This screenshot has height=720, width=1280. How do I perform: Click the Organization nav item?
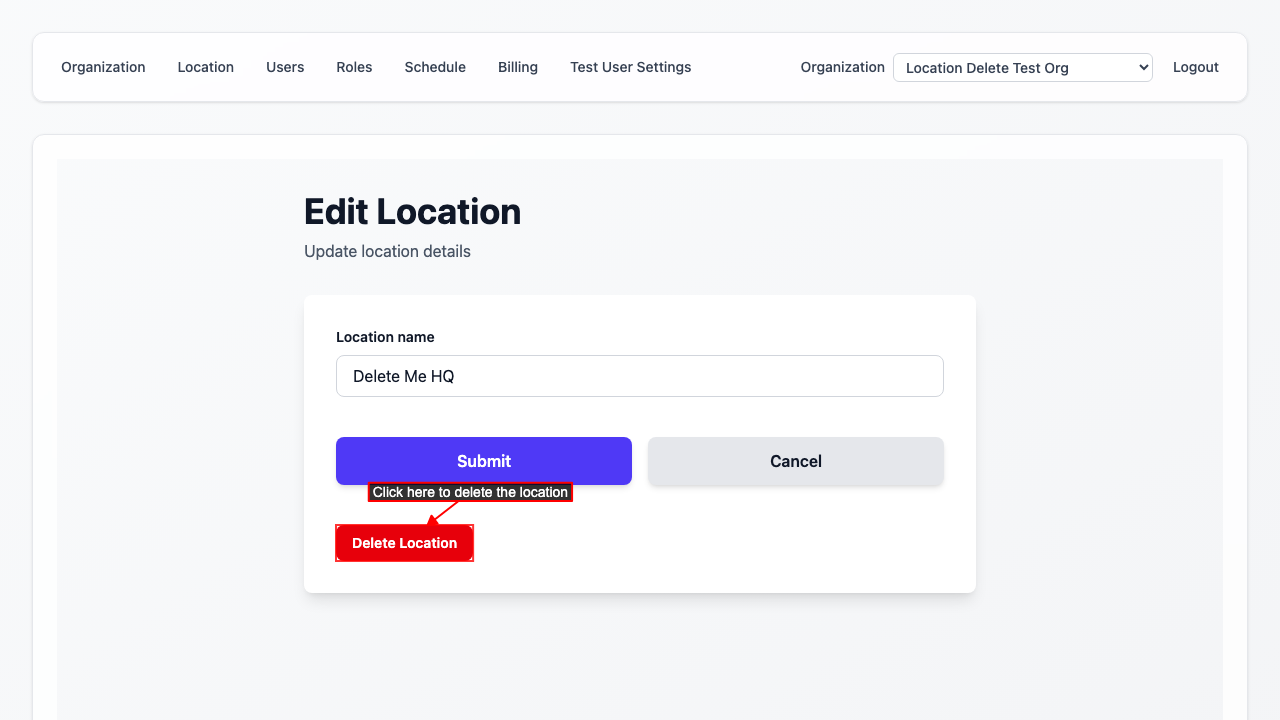103,67
